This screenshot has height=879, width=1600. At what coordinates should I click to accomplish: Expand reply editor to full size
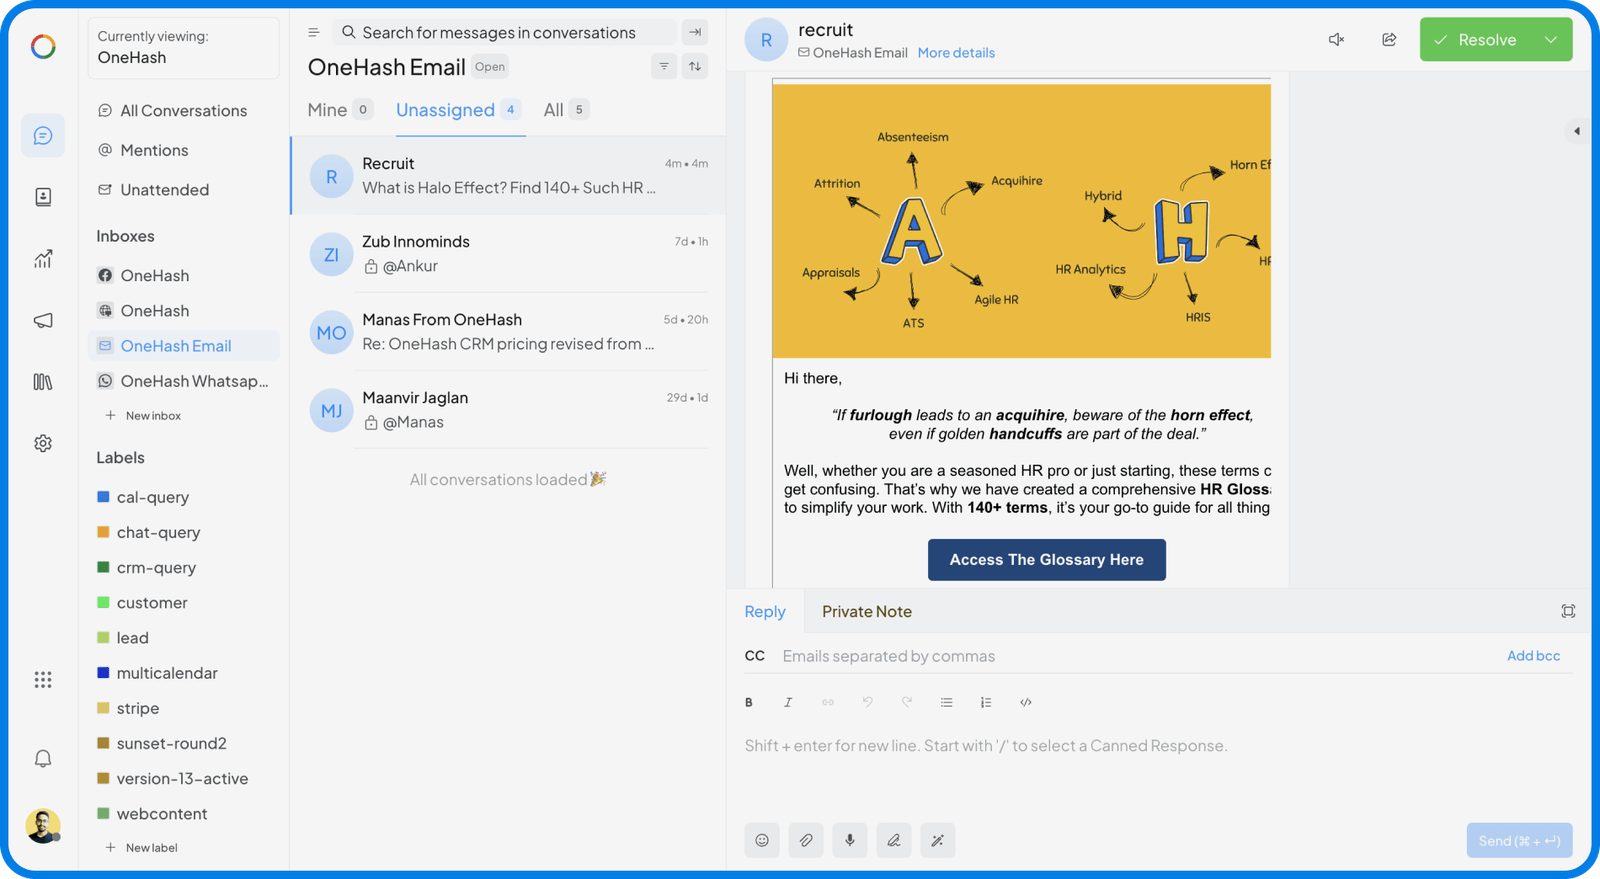pyautogui.click(x=1568, y=611)
